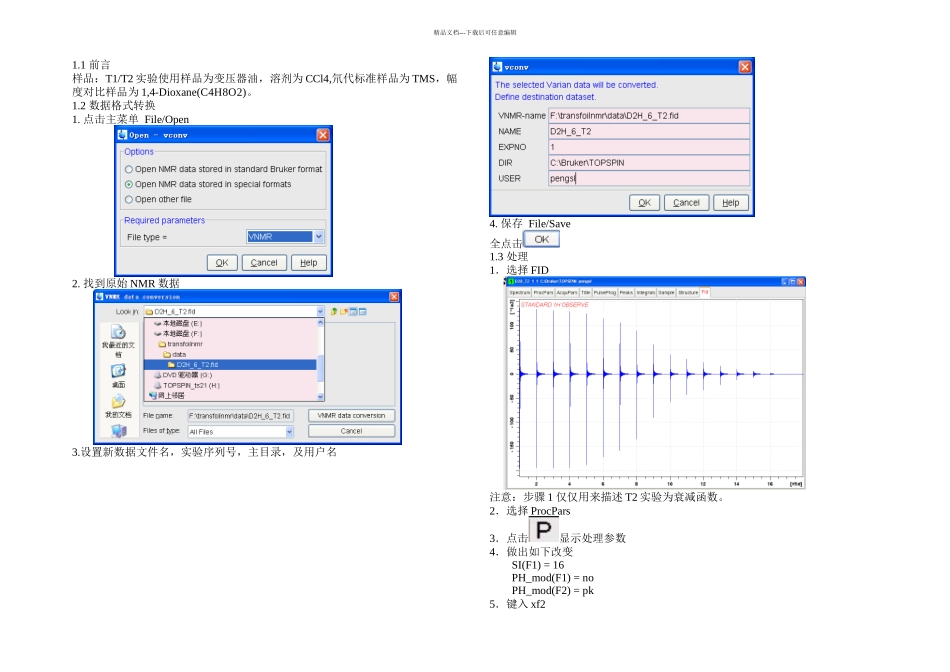Click the Create New Folder icon

[x=344, y=311]
